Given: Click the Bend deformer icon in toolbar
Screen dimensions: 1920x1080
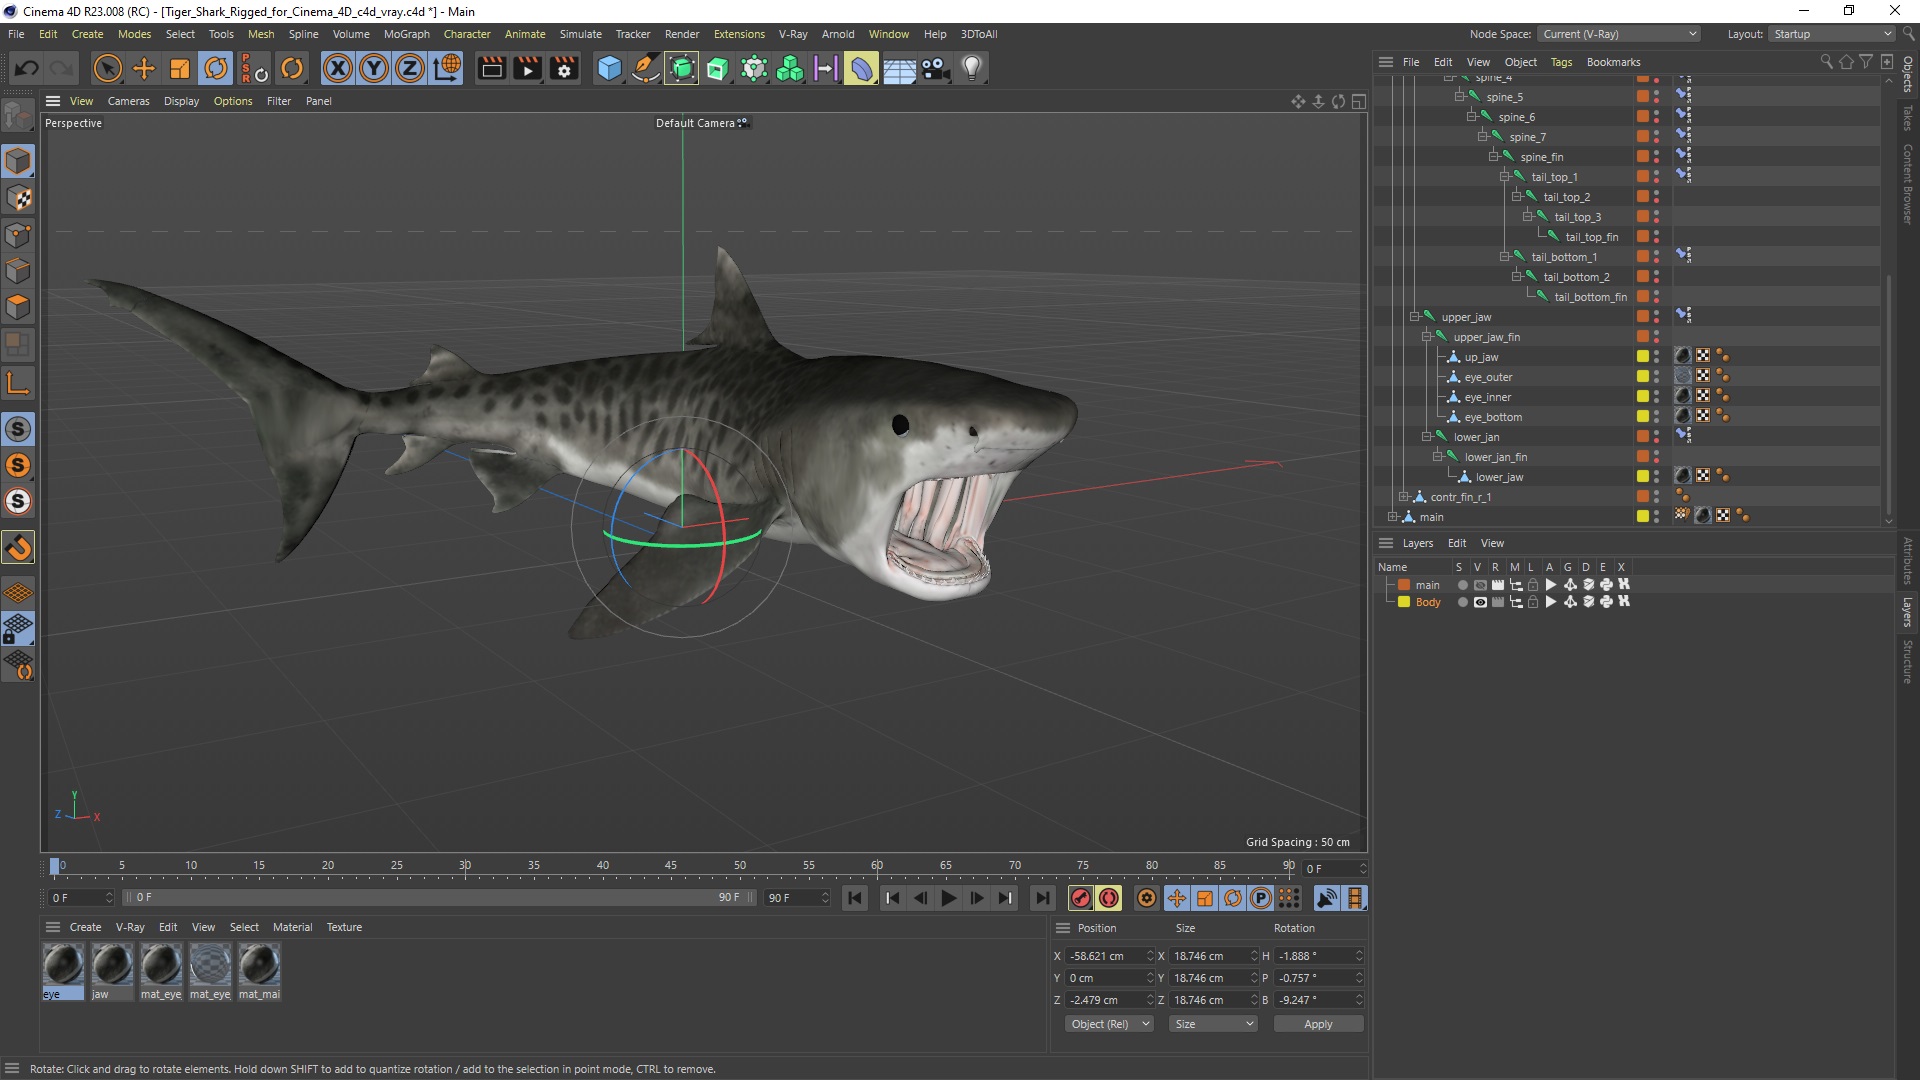Looking at the screenshot, I should pos(861,68).
